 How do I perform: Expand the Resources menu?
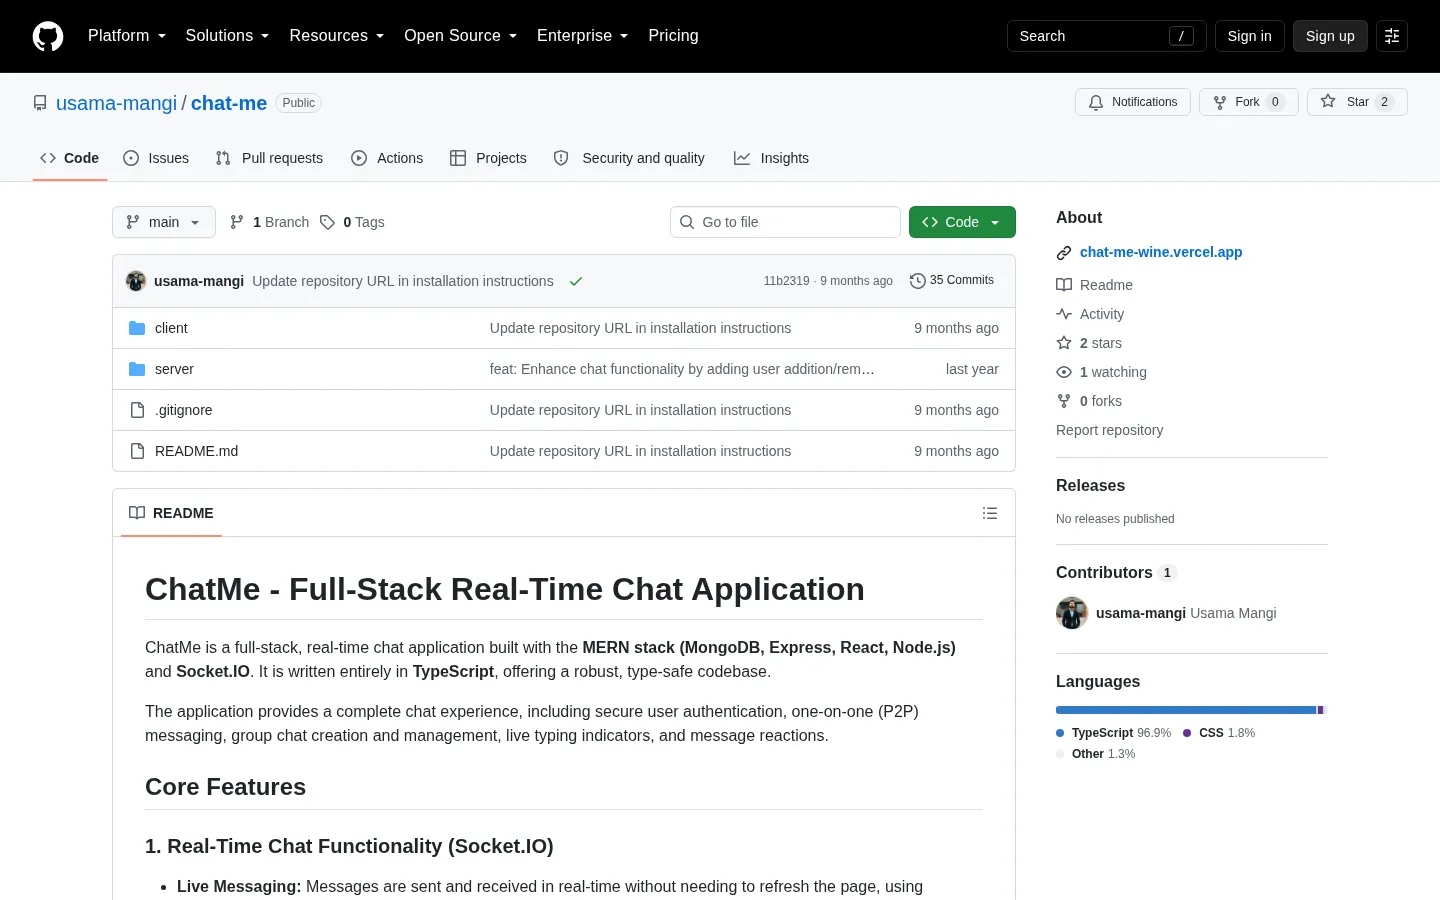pyautogui.click(x=337, y=36)
